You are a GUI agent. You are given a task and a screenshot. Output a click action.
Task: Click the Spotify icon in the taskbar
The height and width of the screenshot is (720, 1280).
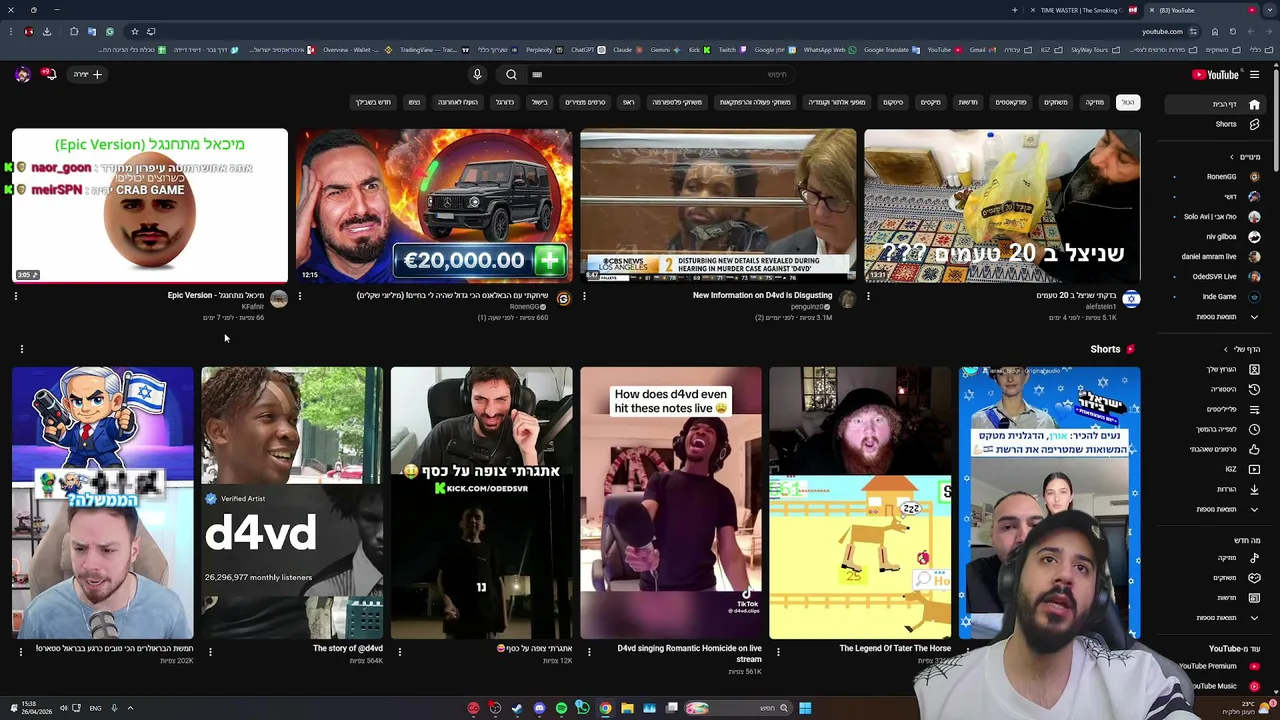(x=561, y=708)
